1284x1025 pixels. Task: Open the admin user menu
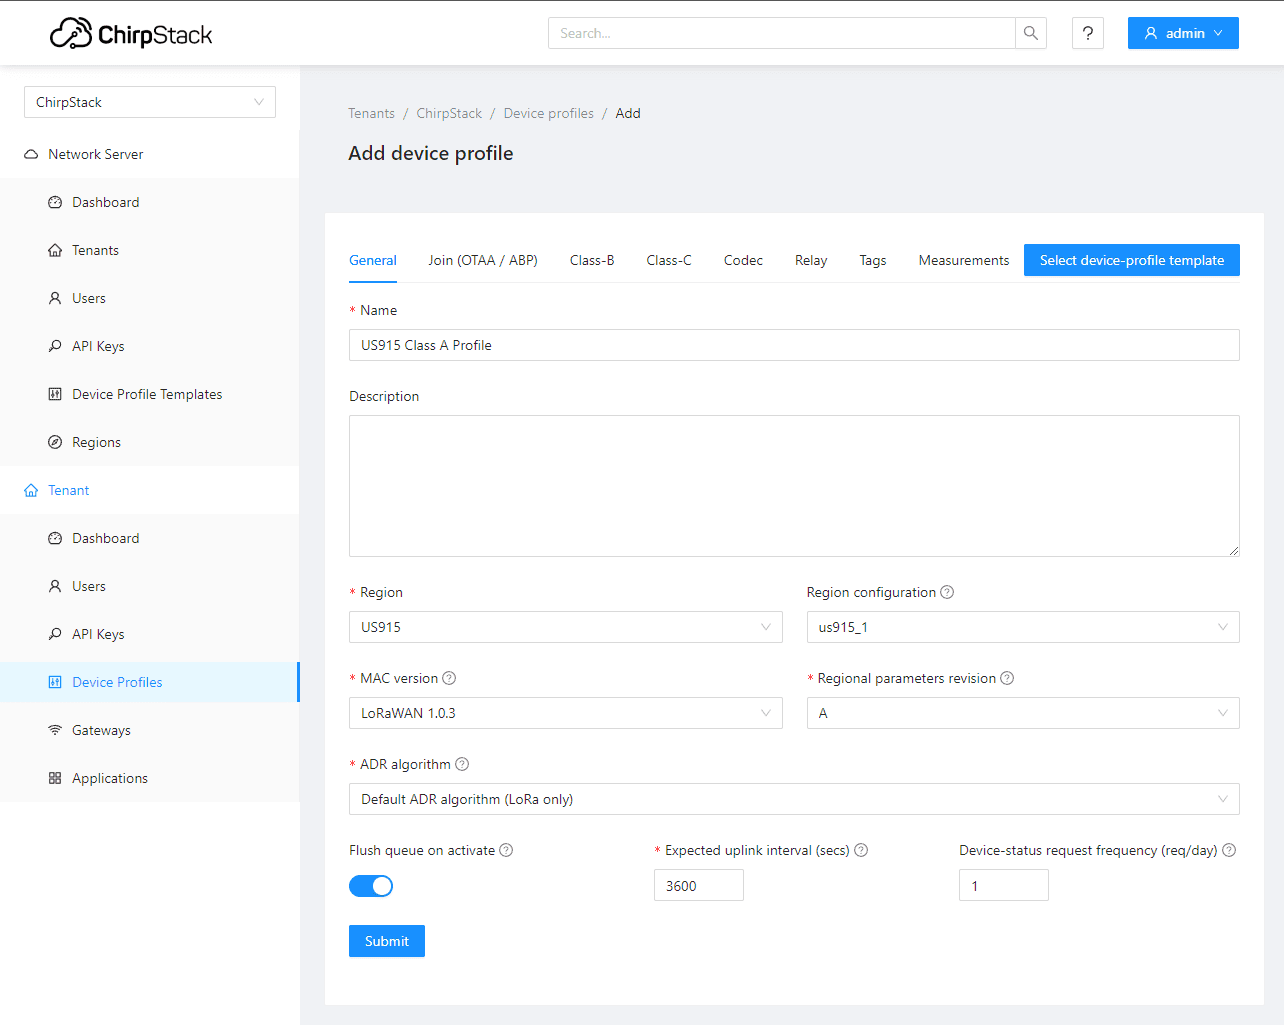coord(1182,33)
